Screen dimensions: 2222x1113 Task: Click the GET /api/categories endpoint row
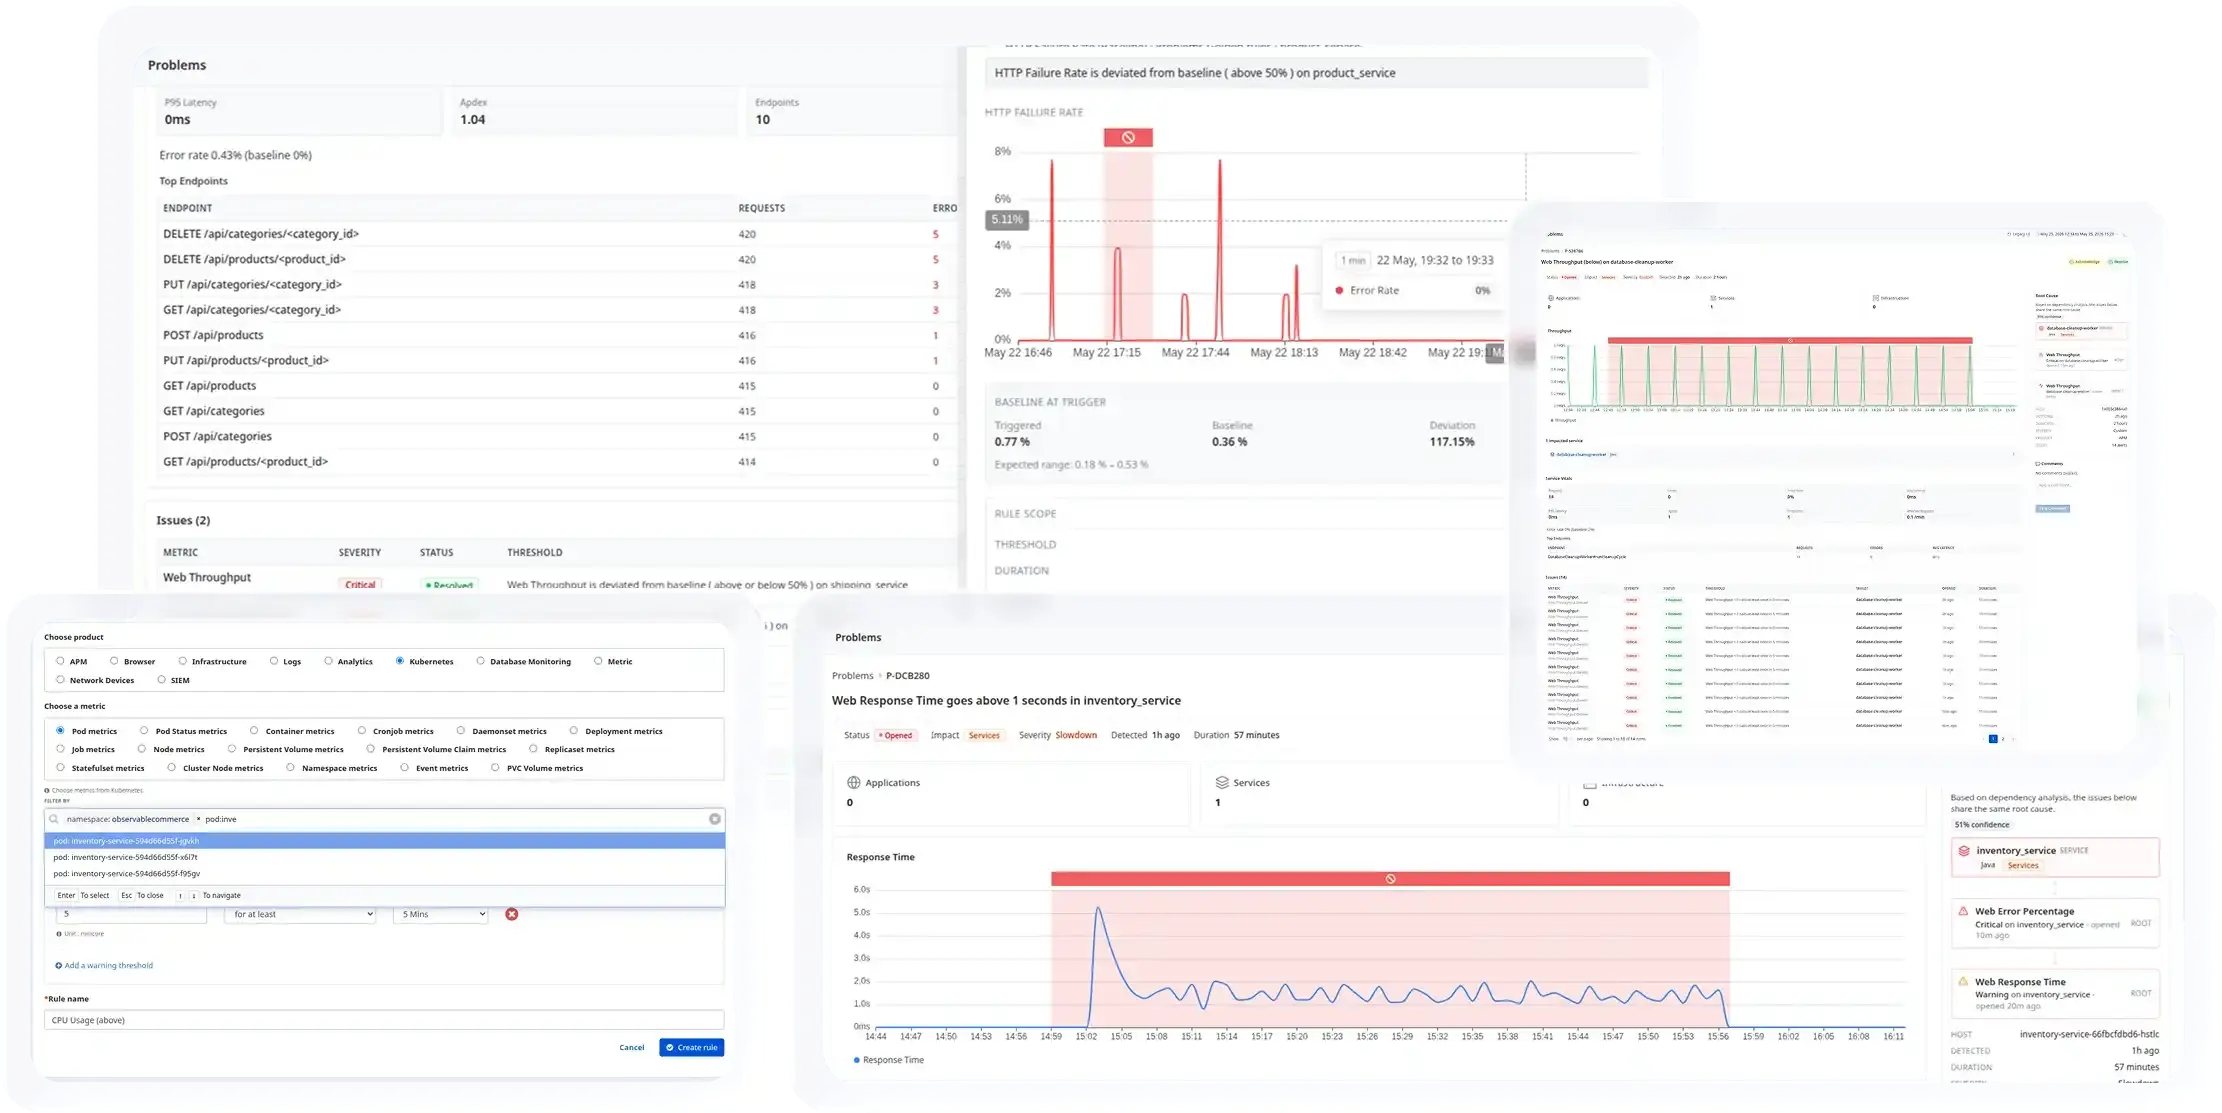pos(558,411)
